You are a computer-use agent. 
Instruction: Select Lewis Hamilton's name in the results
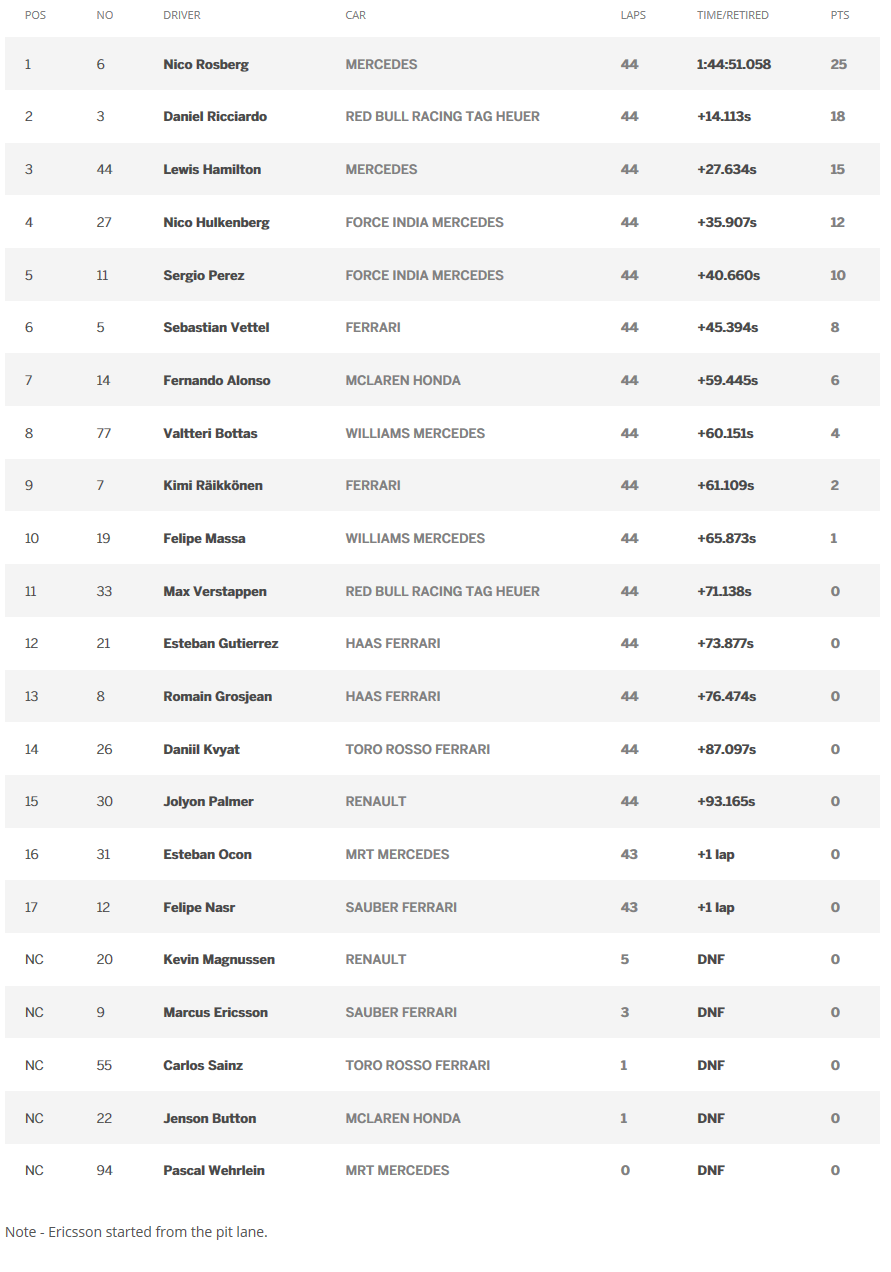[212, 170]
